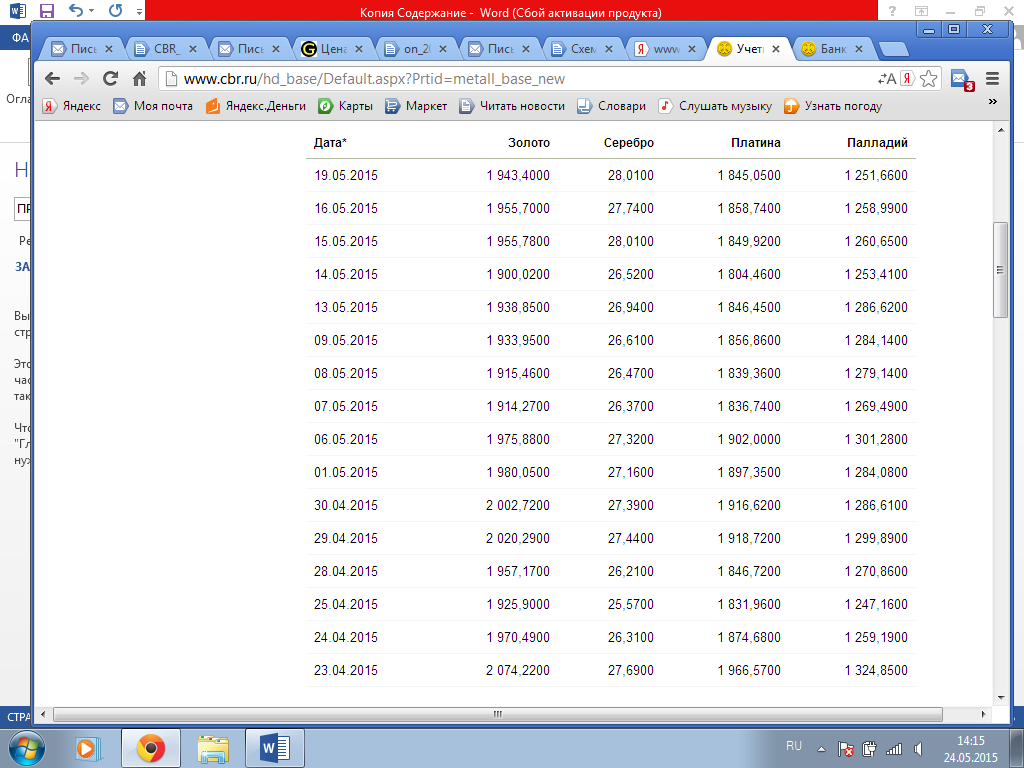
Task: Show hidden system tray icons
Action: pyautogui.click(x=821, y=748)
